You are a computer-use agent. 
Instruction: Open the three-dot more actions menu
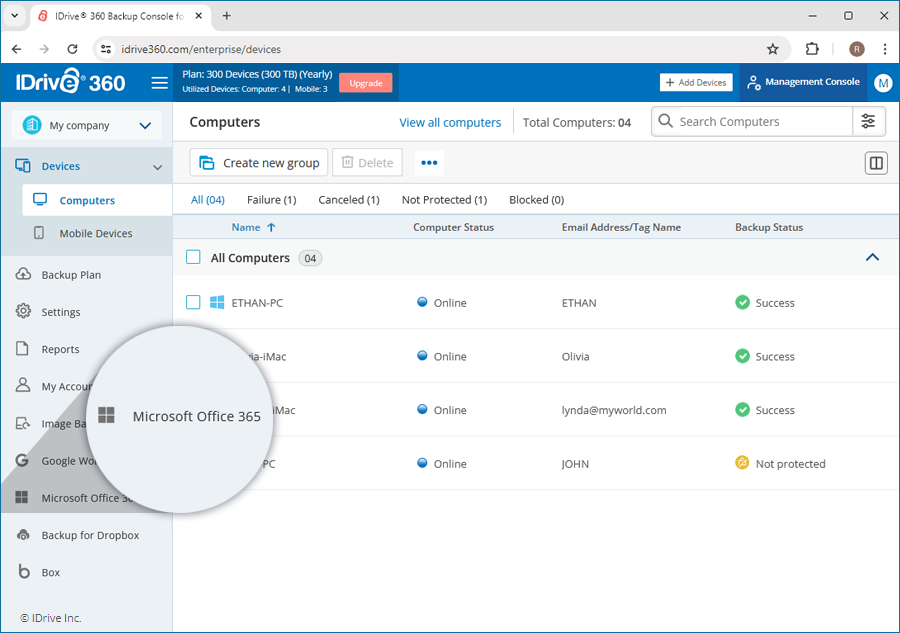click(429, 163)
